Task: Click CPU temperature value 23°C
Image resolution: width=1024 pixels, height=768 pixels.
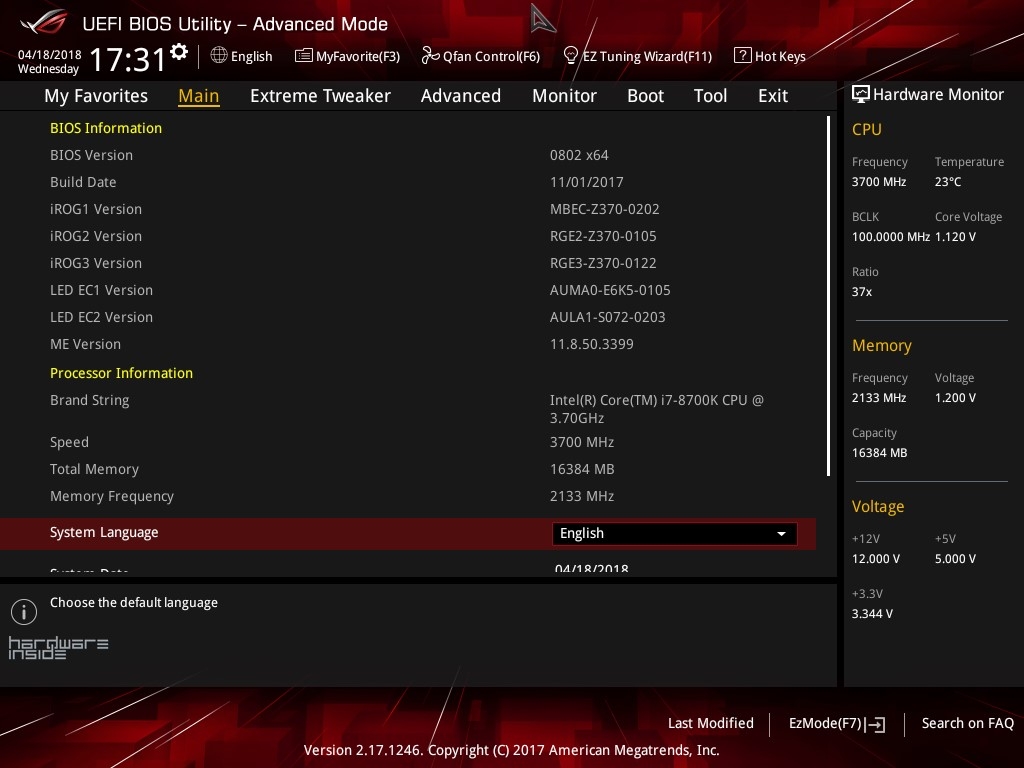Action: point(948,182)
